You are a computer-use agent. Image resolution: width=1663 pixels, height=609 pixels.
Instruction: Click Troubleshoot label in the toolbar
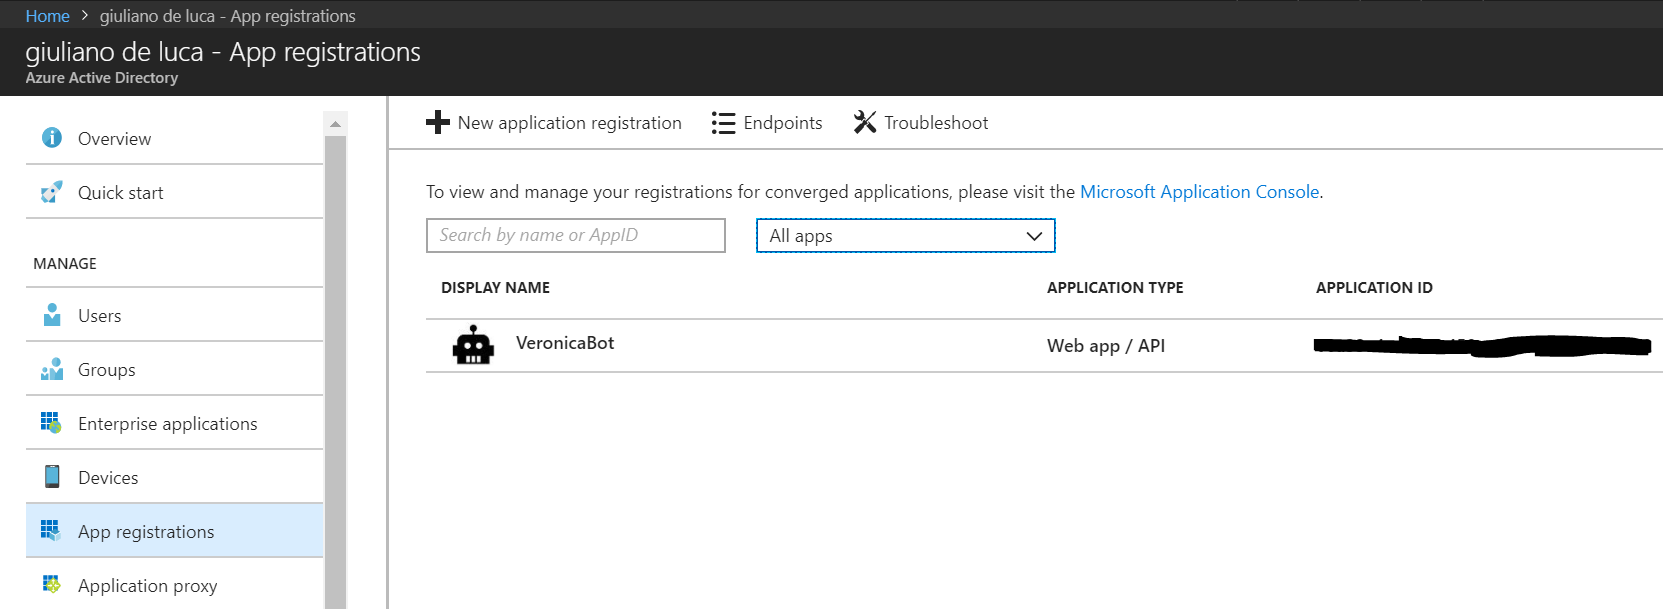point(936,123)
